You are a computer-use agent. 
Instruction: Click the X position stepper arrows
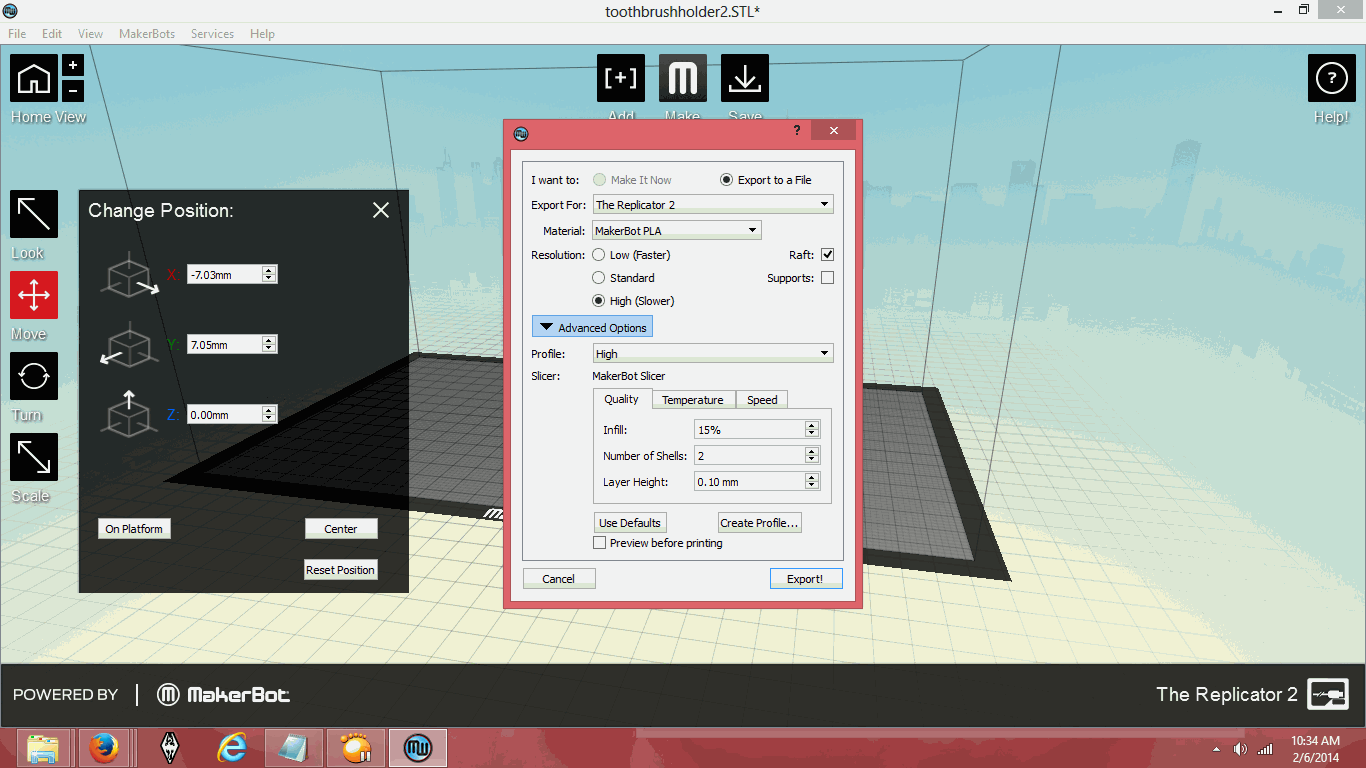click(269, 274)
